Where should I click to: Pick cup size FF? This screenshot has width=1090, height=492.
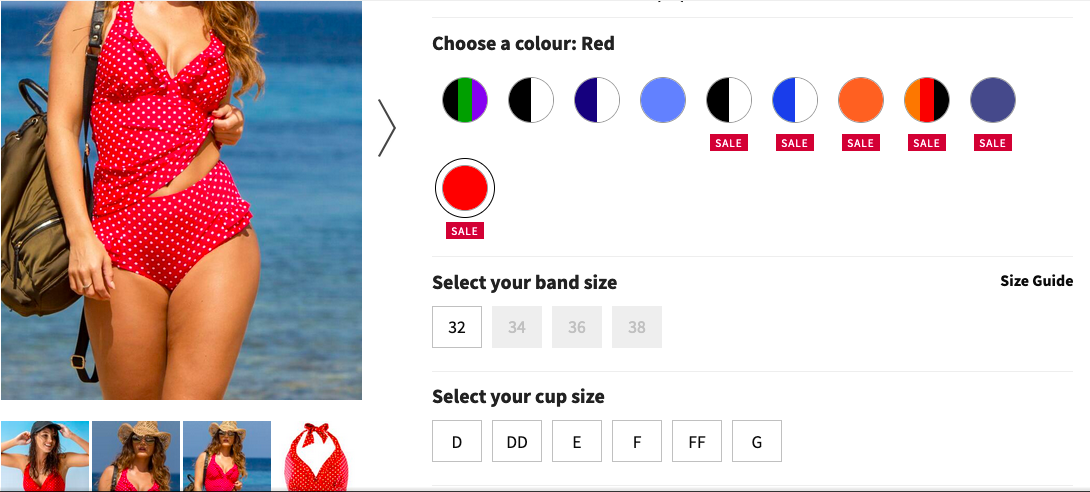(x=697, y=441)
